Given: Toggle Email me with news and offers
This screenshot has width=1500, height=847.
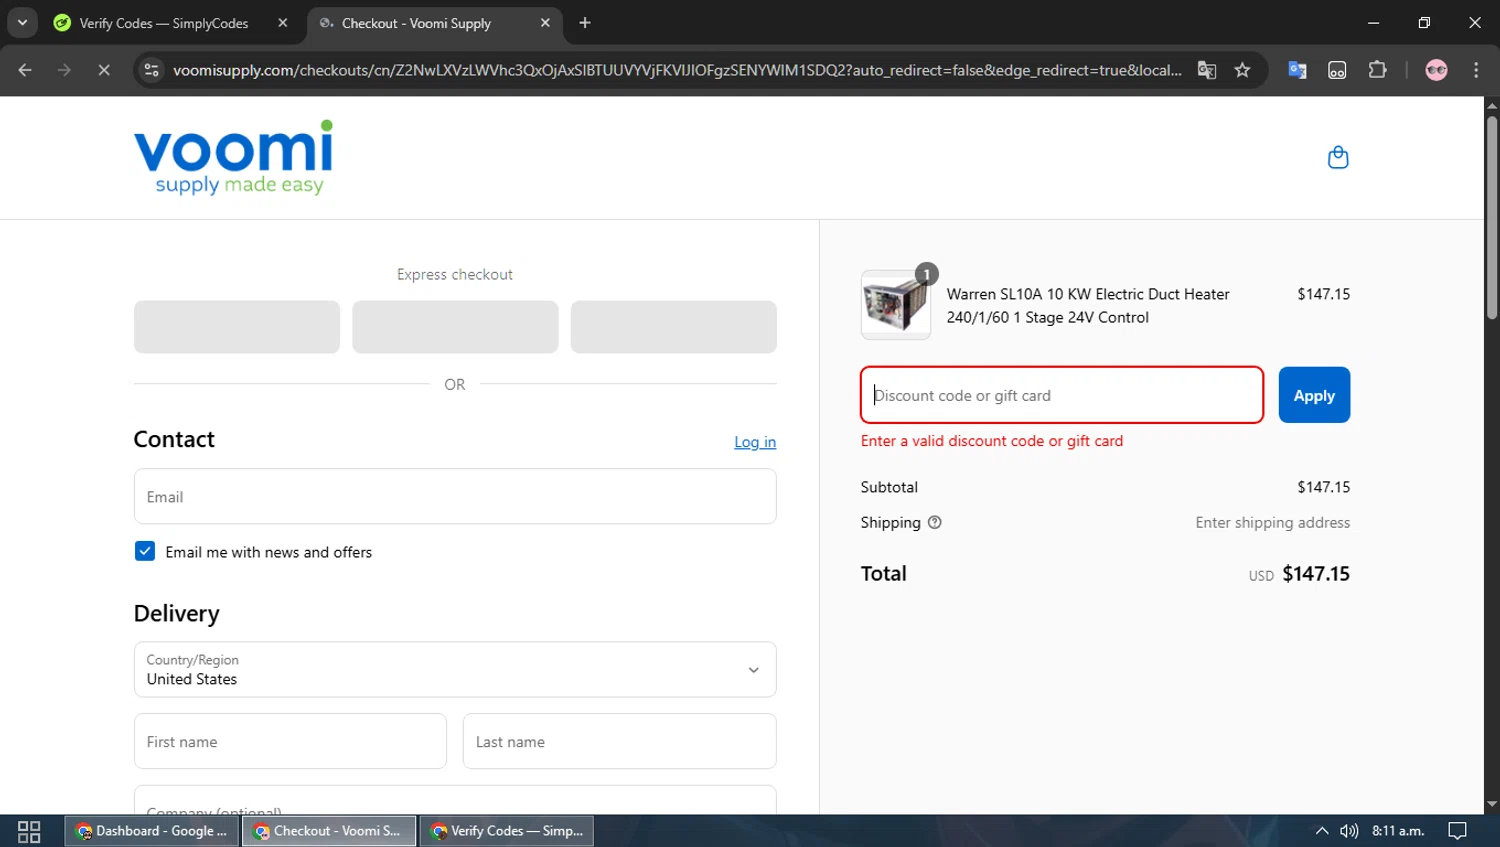Looking at the screenshot, I should [x=145, y=551].
